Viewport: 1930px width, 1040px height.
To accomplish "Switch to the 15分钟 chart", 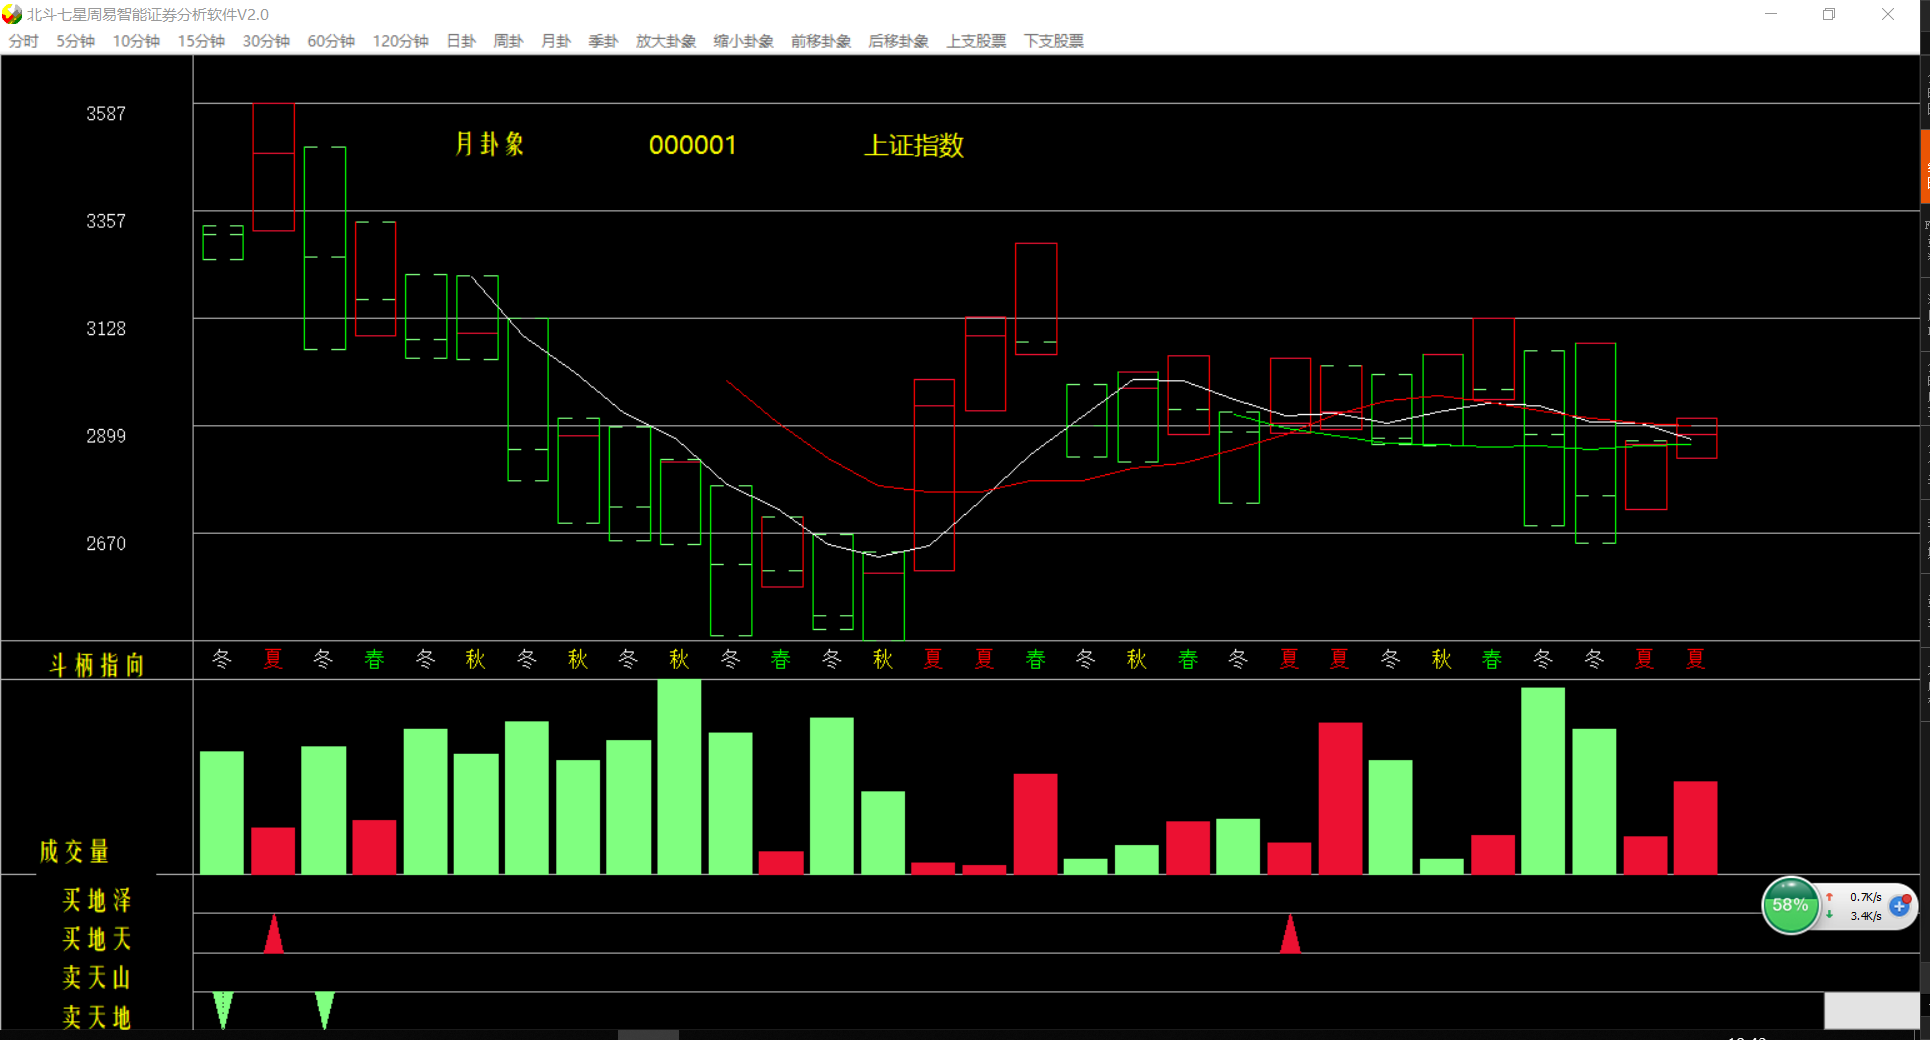I will point(201,41).
